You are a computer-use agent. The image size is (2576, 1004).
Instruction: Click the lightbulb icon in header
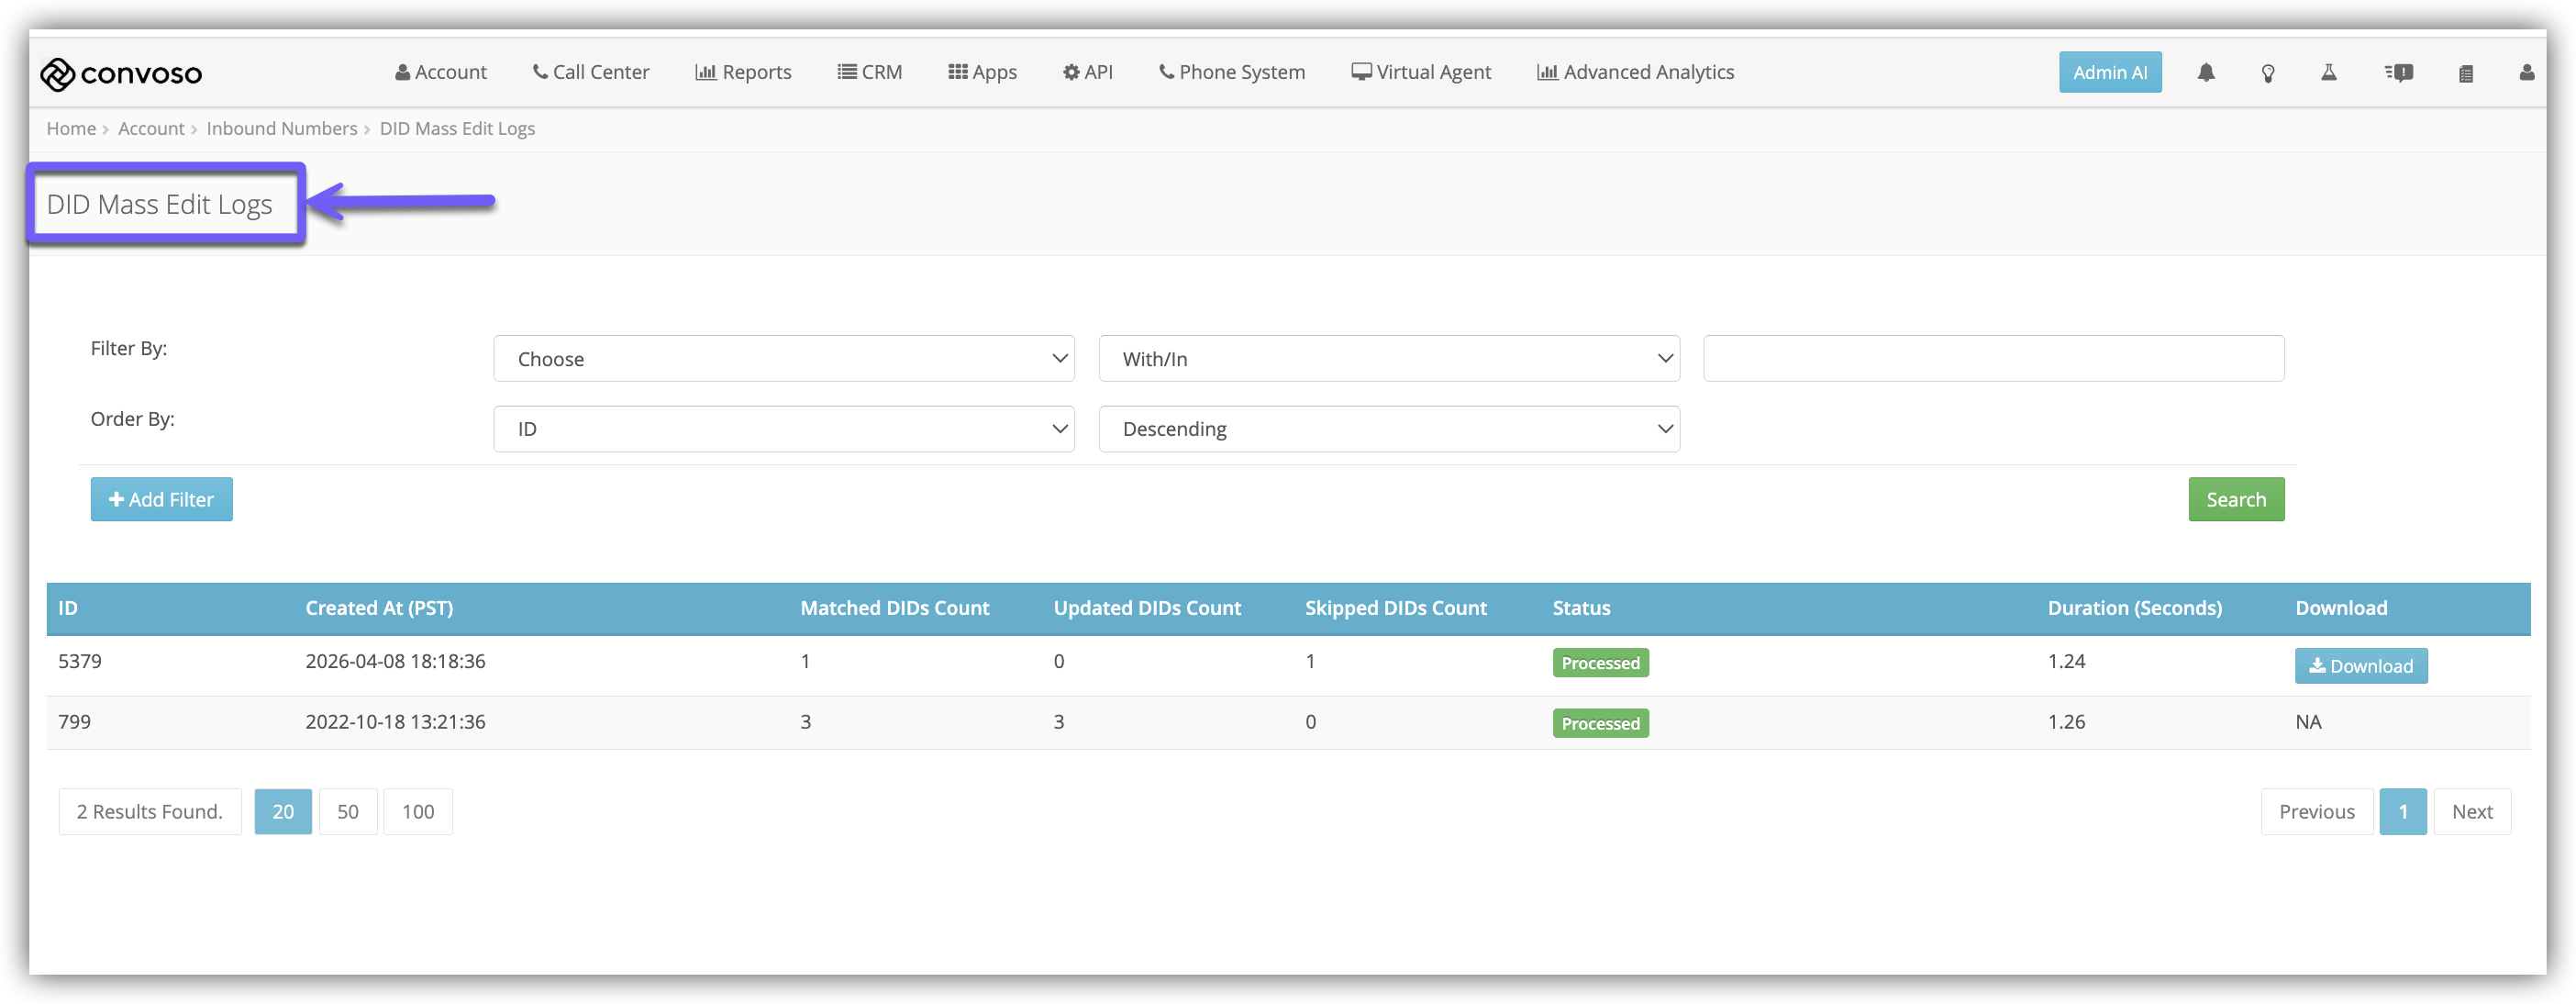(2268, 73)
